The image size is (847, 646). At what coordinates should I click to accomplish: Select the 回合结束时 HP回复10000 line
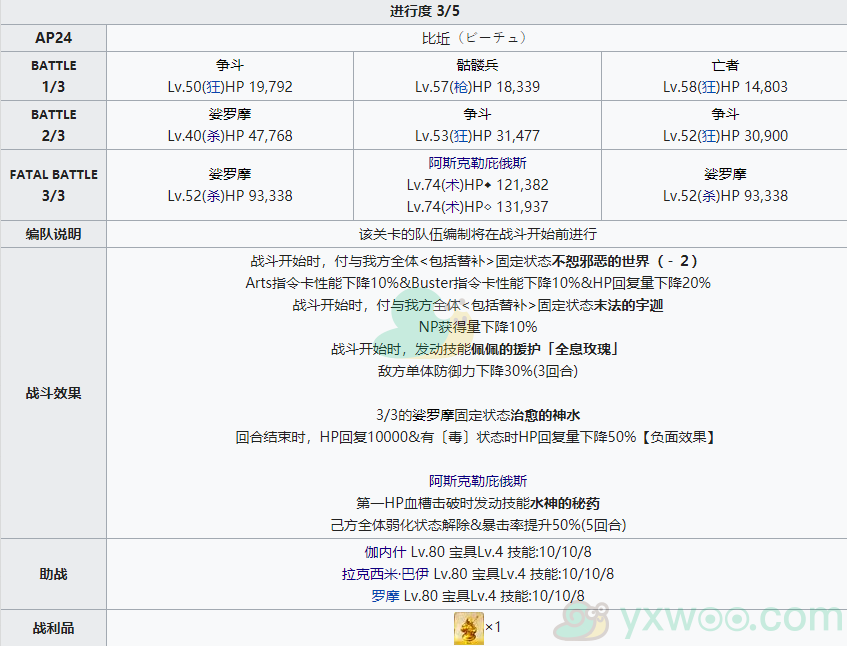pyautogui.click(x=475, y=437)
